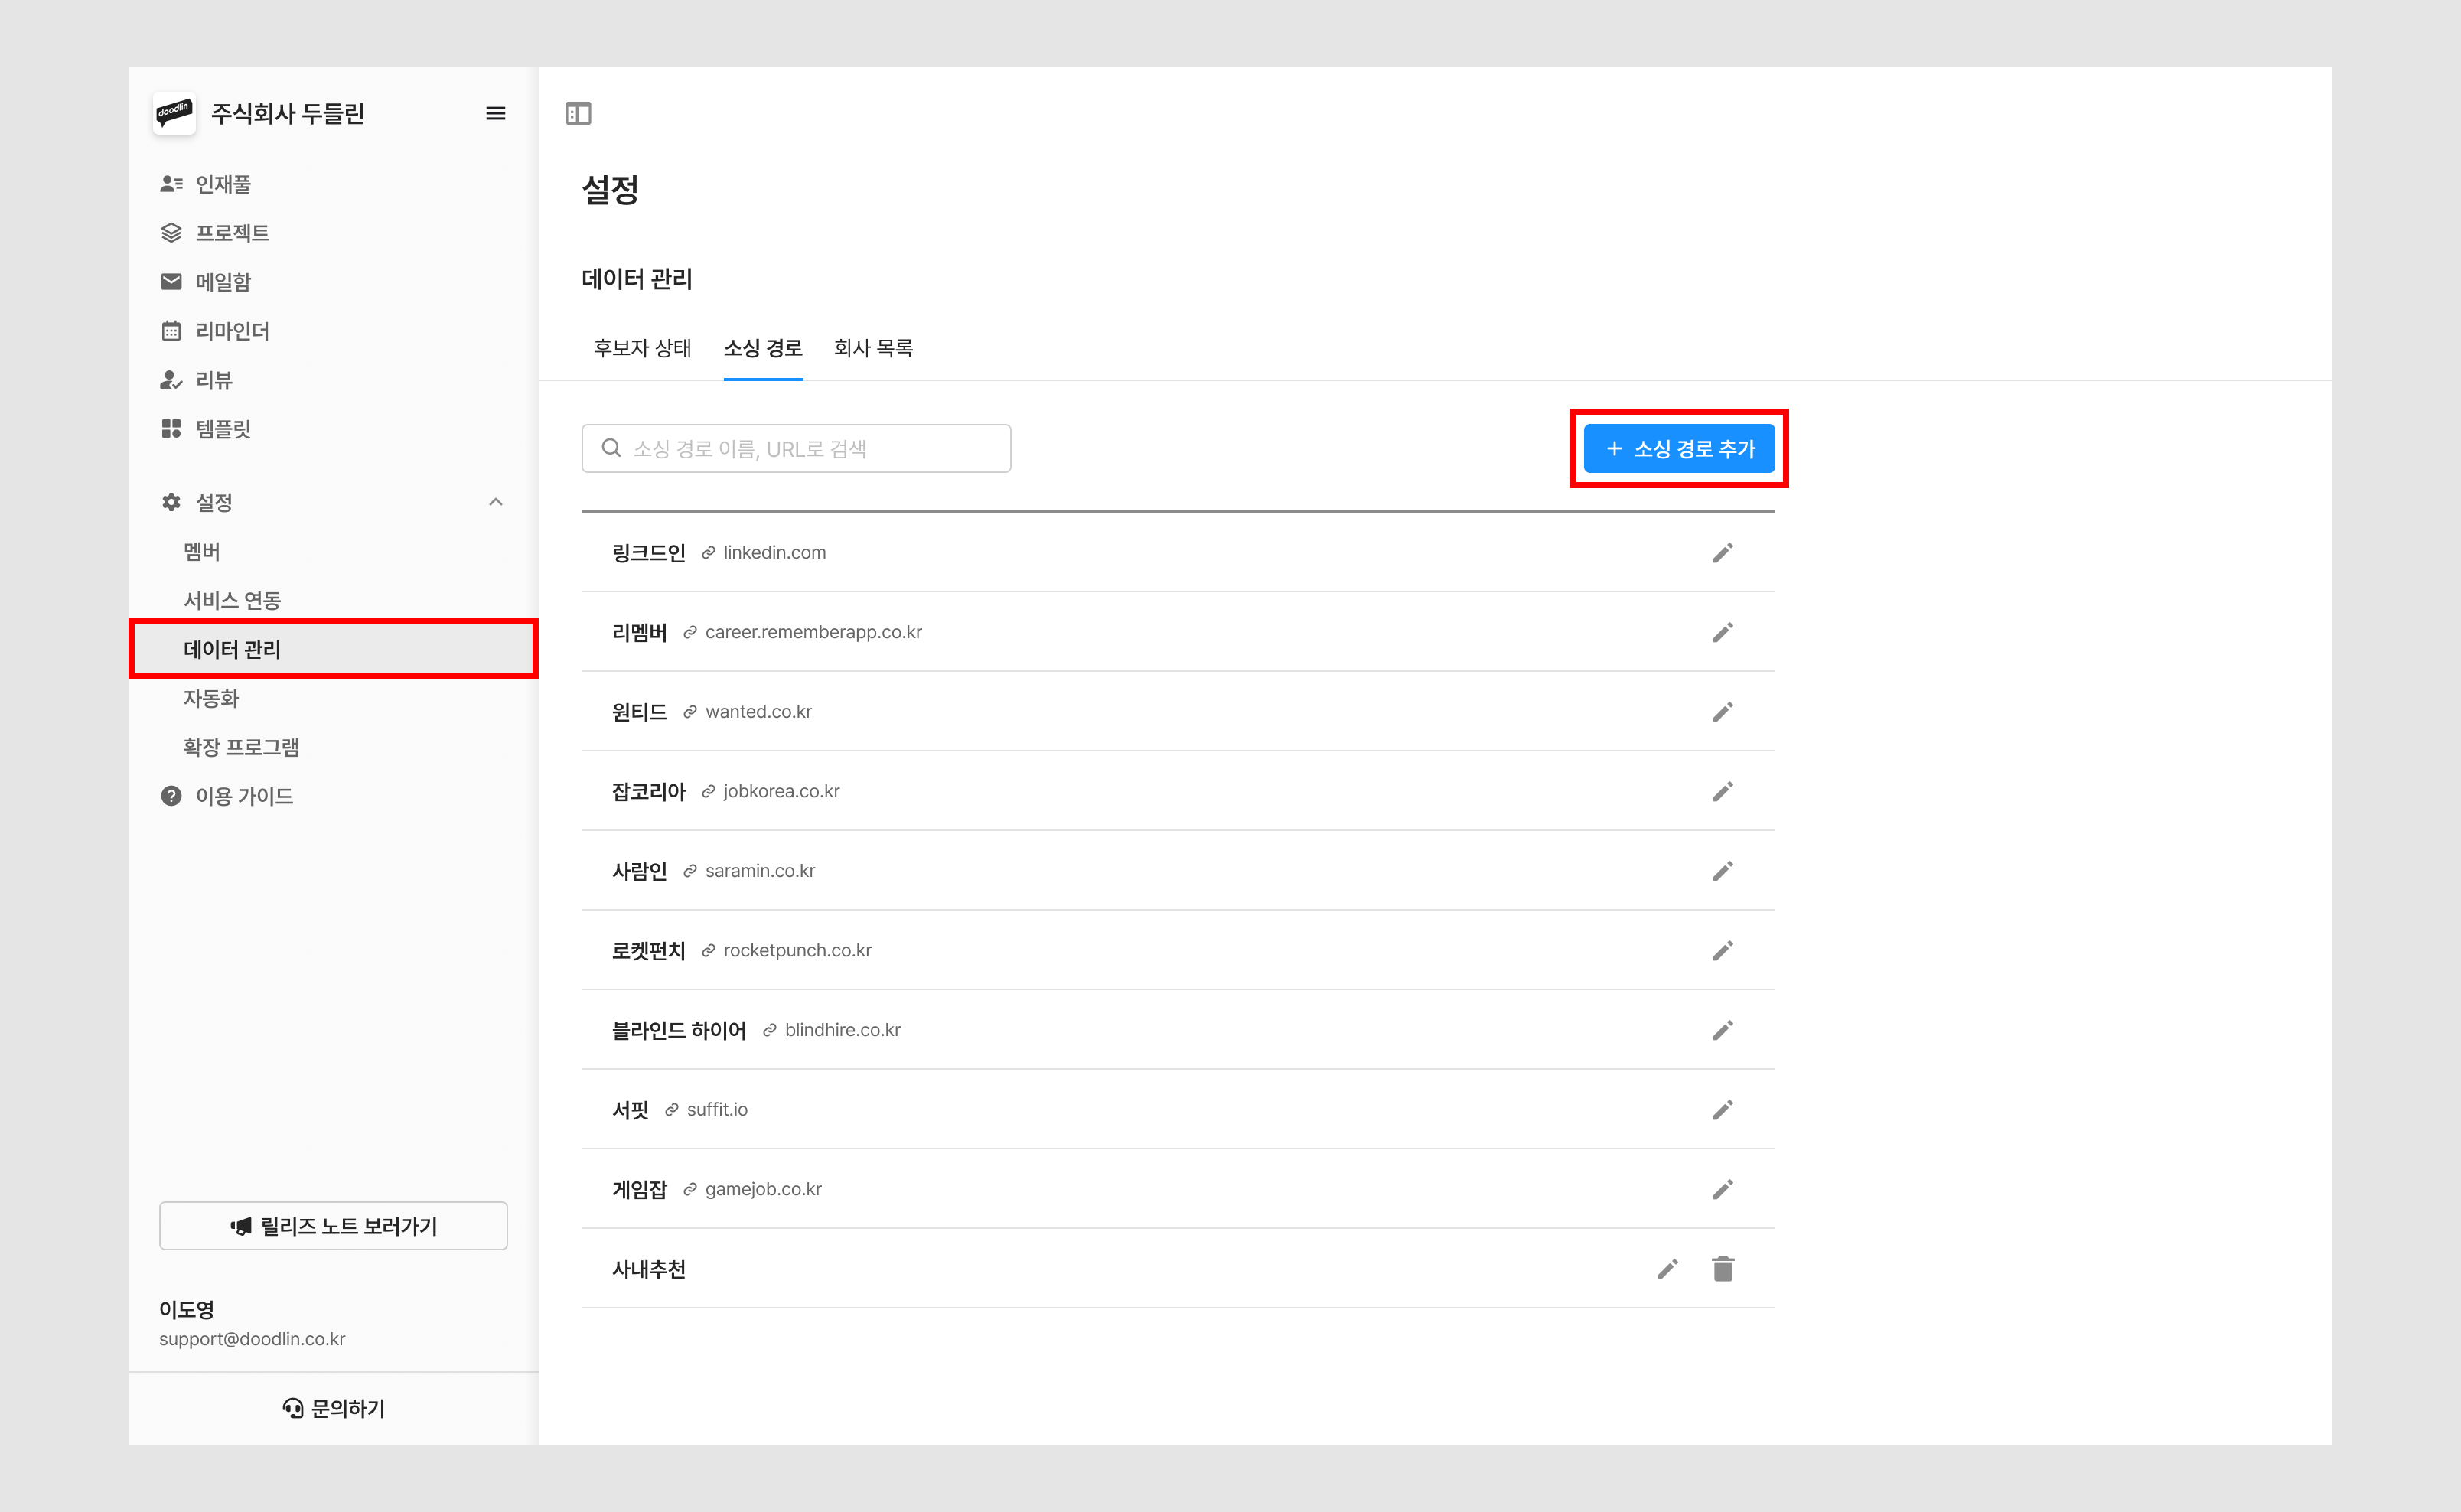2461x1512 pixels.
Task: Click the pencil icon in the 게임잡 row
Action: coord(1722,1189)
